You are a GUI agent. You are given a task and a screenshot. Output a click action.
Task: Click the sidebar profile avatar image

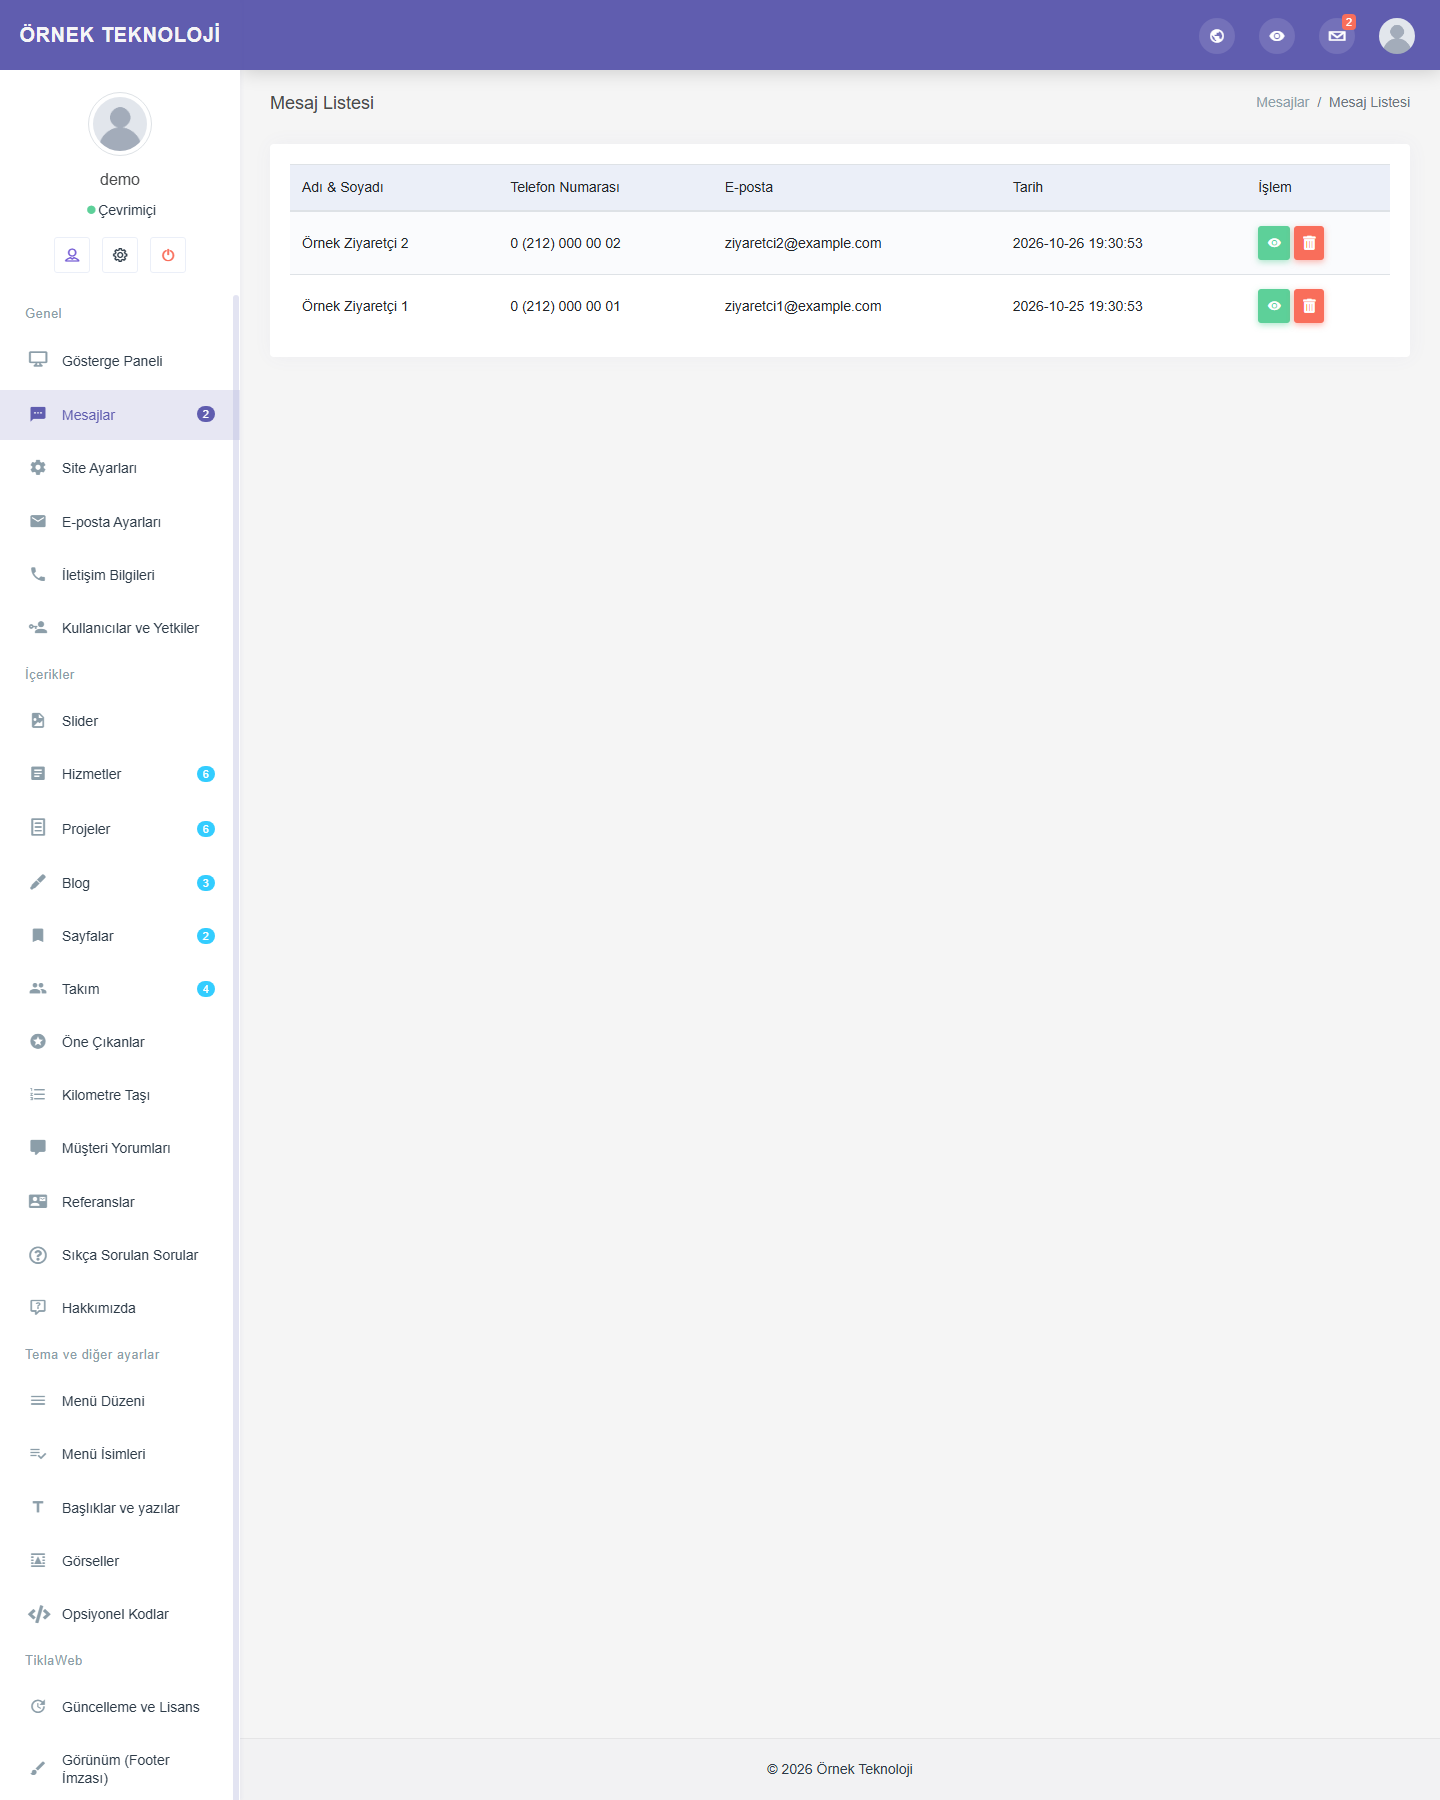120,124
